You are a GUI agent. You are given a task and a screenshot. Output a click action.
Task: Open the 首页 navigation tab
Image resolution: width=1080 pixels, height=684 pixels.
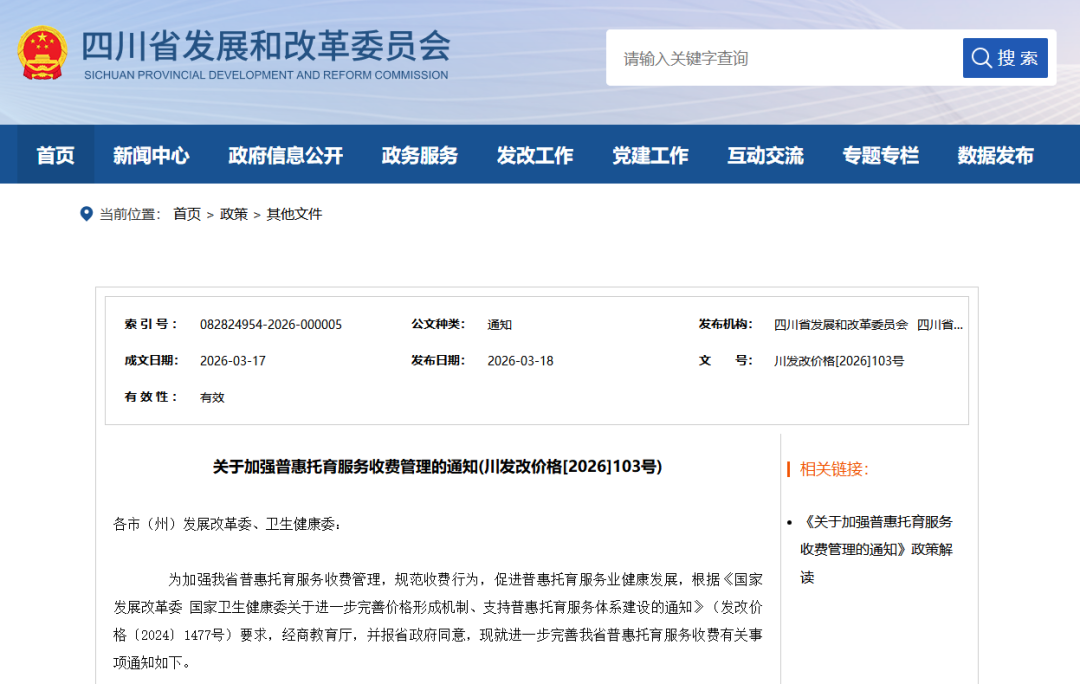pyautogui.click(x=56, y=155)
